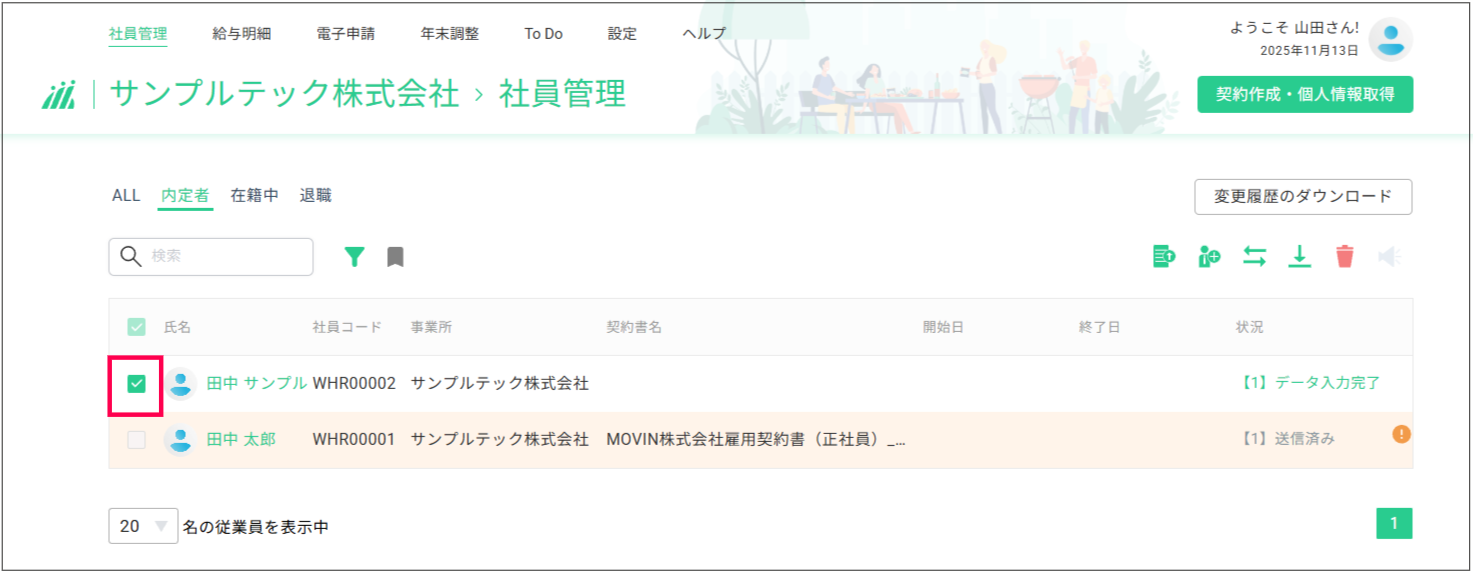Click the red trash delete icon

click(x=1345, y=257)
